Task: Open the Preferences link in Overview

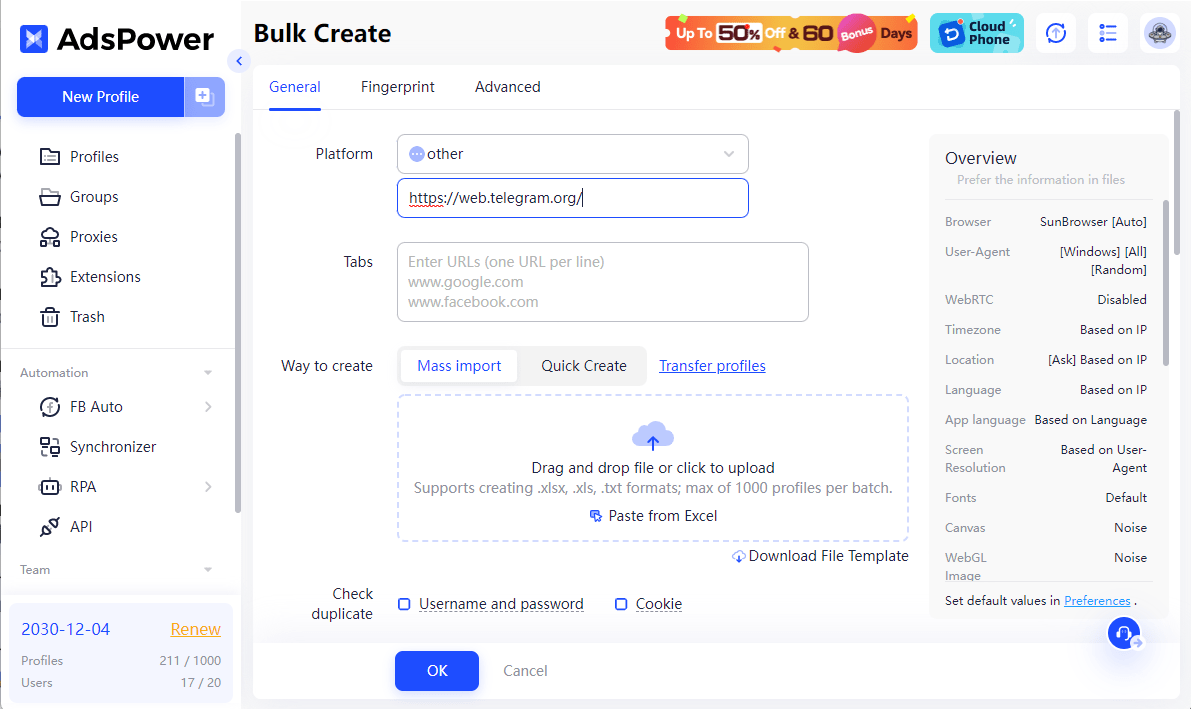Action: (x=1097, y=600)
